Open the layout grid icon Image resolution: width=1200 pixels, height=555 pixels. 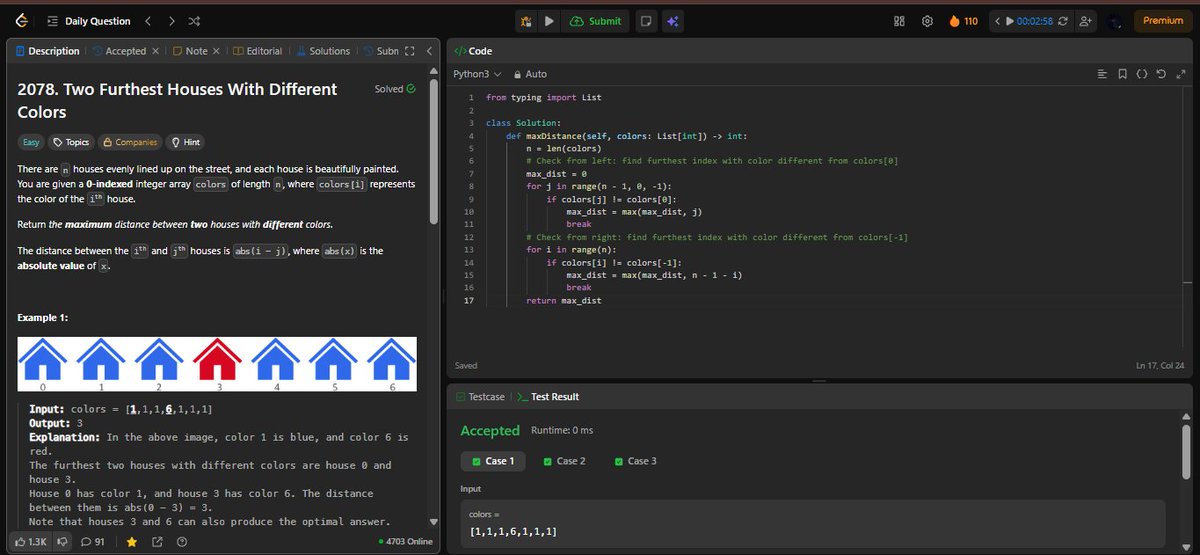pos(899,21)
